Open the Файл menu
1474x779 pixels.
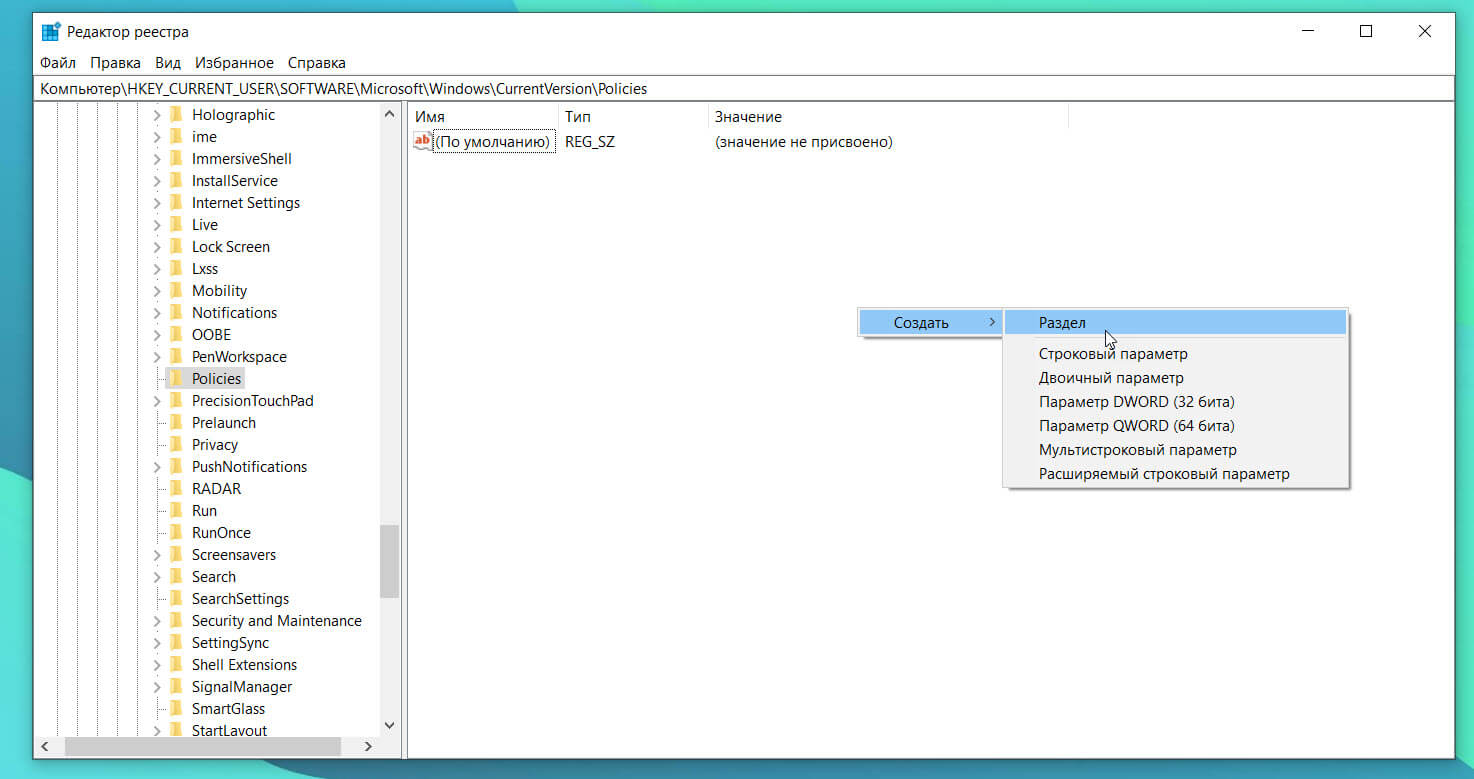[x=58, y=63]
